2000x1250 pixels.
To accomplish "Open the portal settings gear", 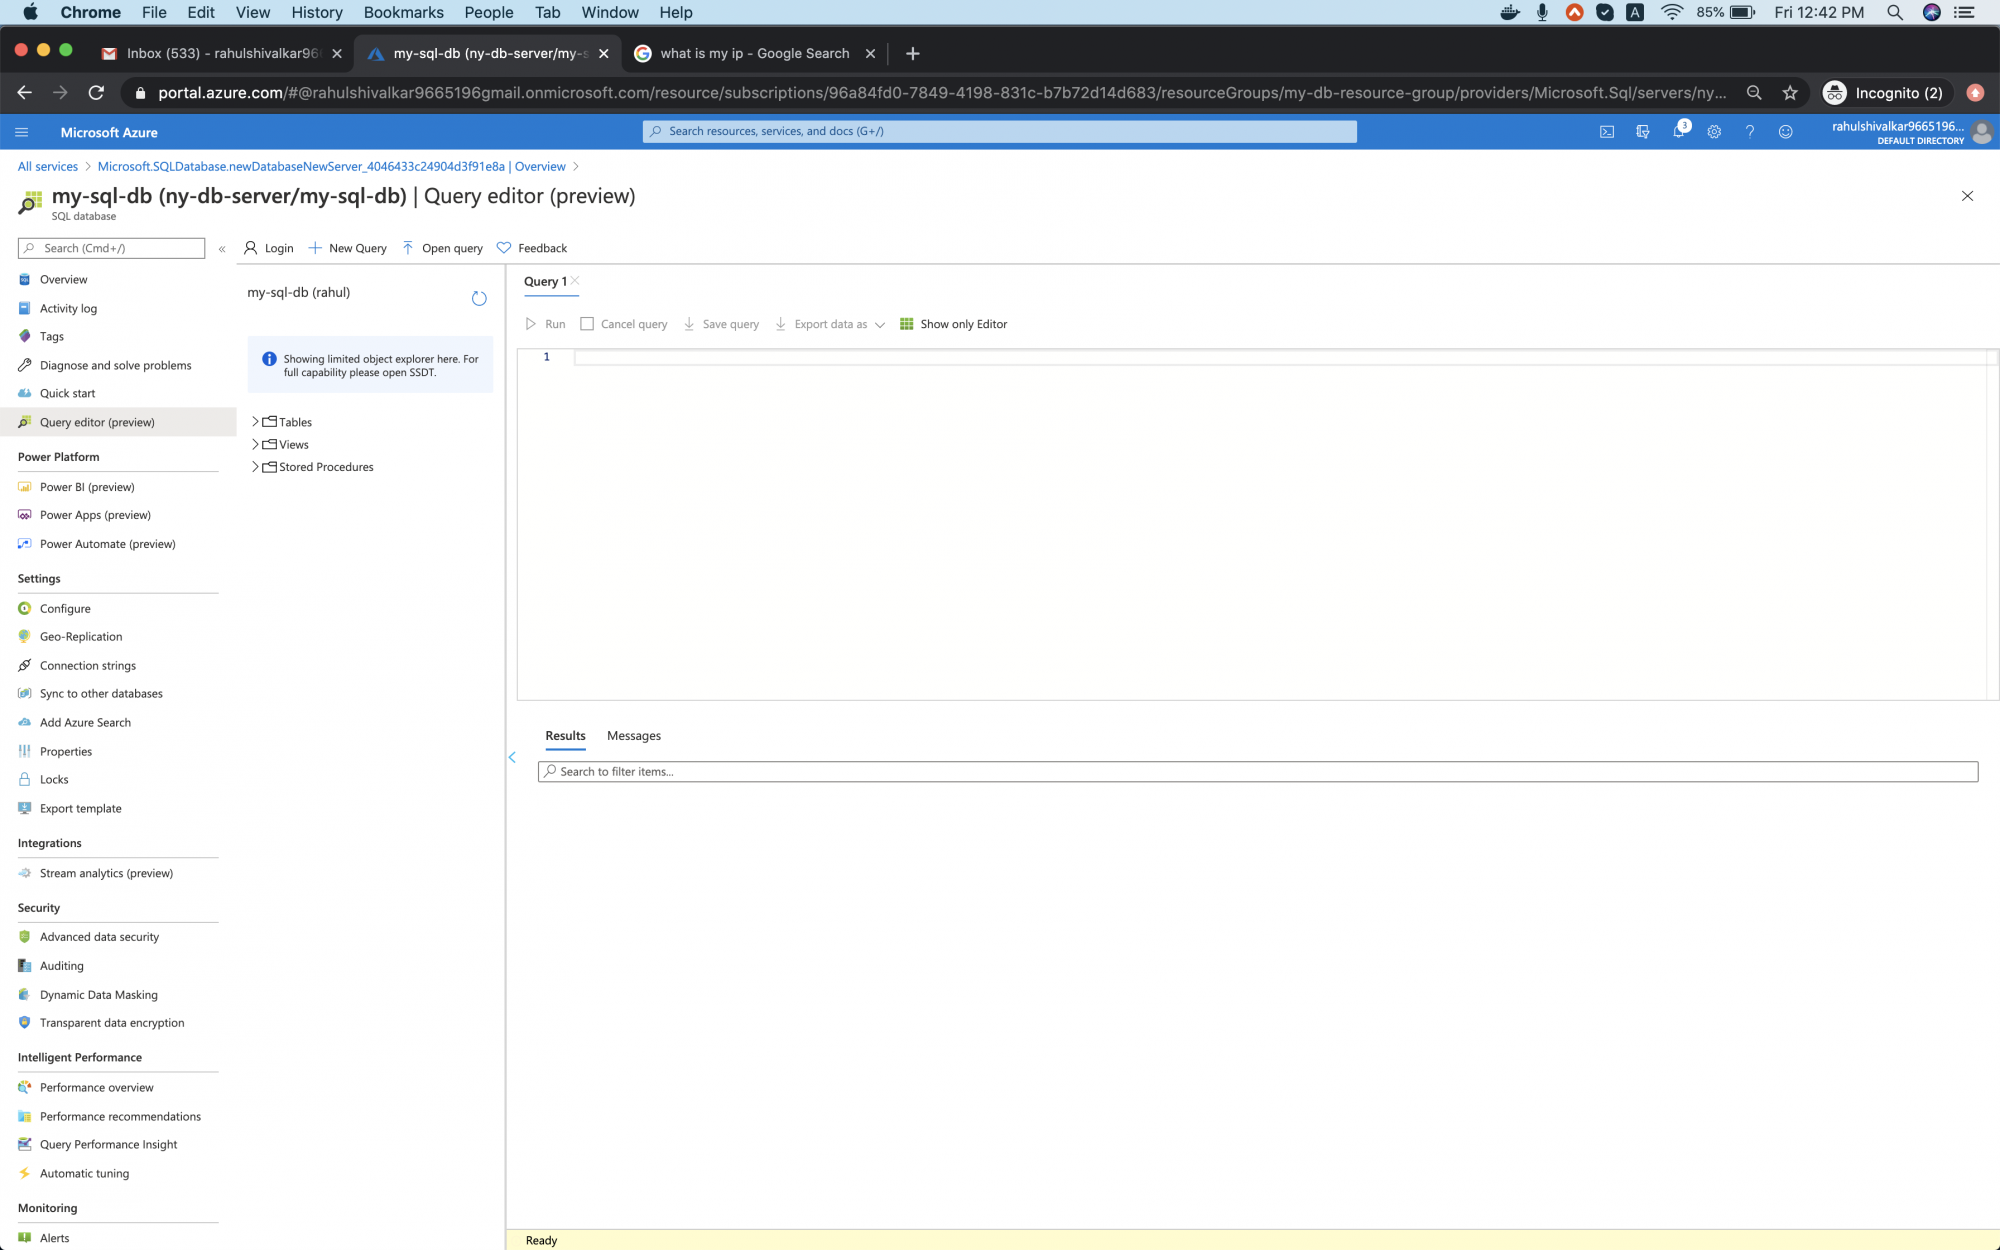I will (1714, 131).
